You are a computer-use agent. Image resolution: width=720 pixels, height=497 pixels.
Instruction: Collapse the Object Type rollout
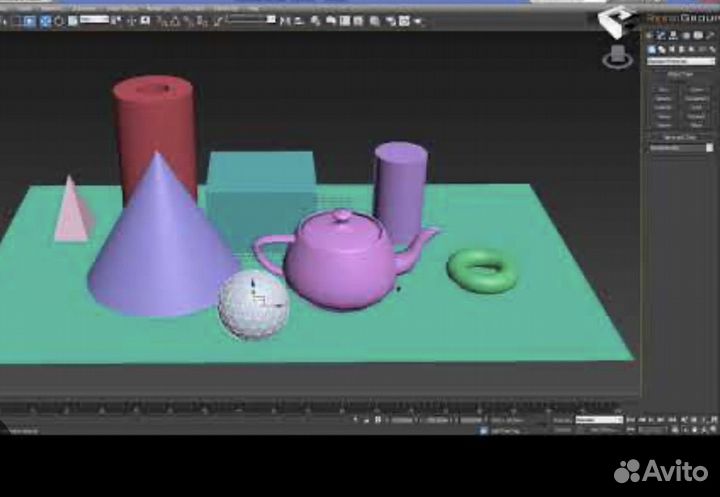(681, 74)
